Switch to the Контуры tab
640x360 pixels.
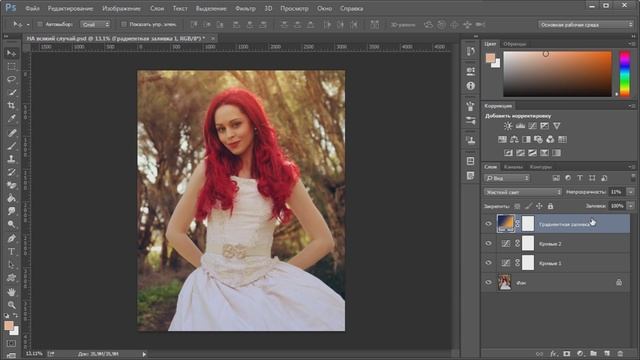(541, 167)
